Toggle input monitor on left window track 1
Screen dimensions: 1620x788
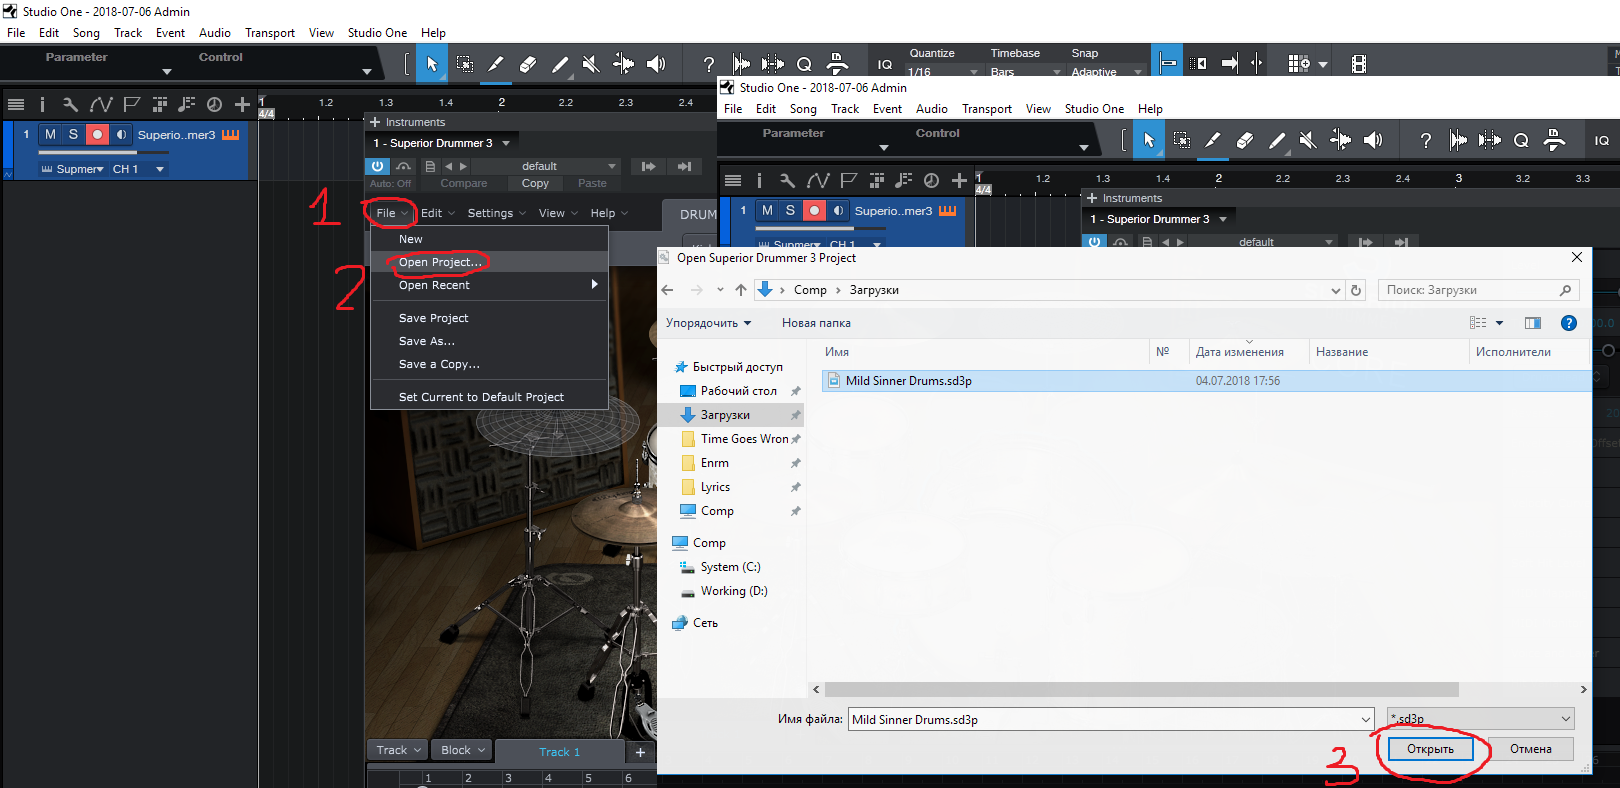[121, 134]
